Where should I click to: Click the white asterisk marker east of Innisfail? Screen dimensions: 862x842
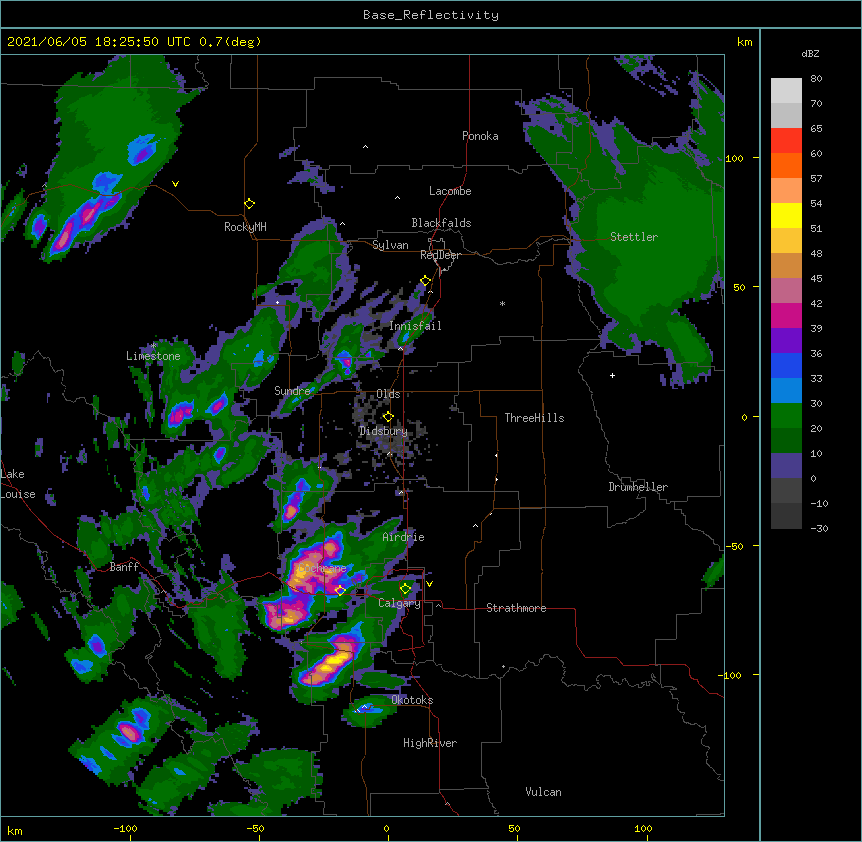pyautogui.click(x=502, y=304)
